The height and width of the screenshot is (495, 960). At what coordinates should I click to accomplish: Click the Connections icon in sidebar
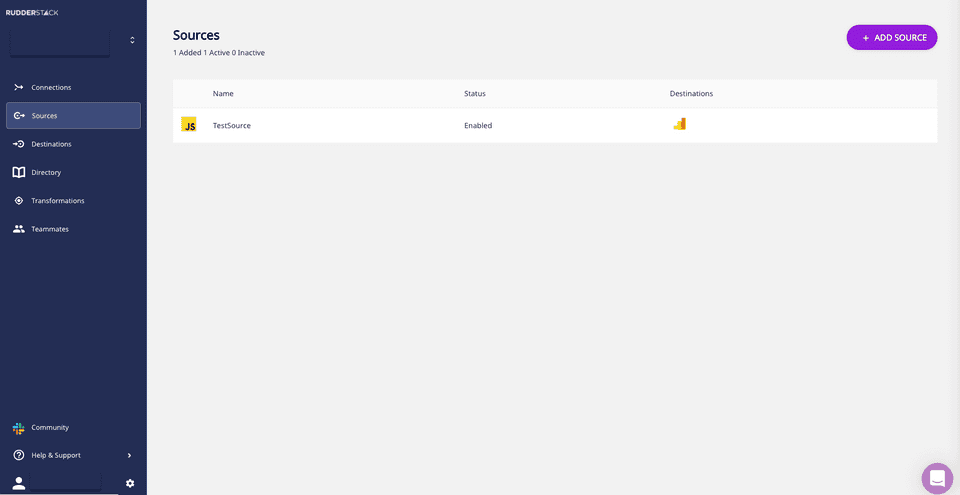tap(18, 87)
